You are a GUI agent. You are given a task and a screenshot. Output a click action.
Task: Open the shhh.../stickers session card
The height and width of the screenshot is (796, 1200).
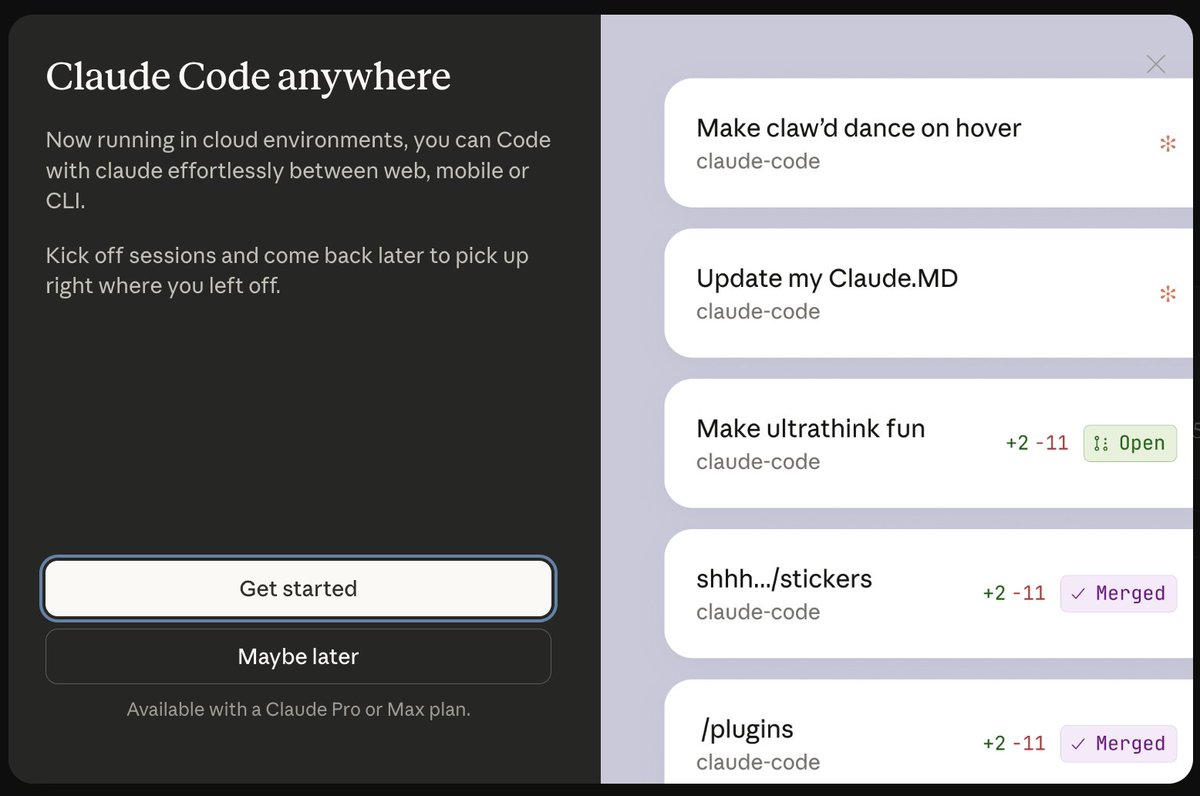point(850,593)
